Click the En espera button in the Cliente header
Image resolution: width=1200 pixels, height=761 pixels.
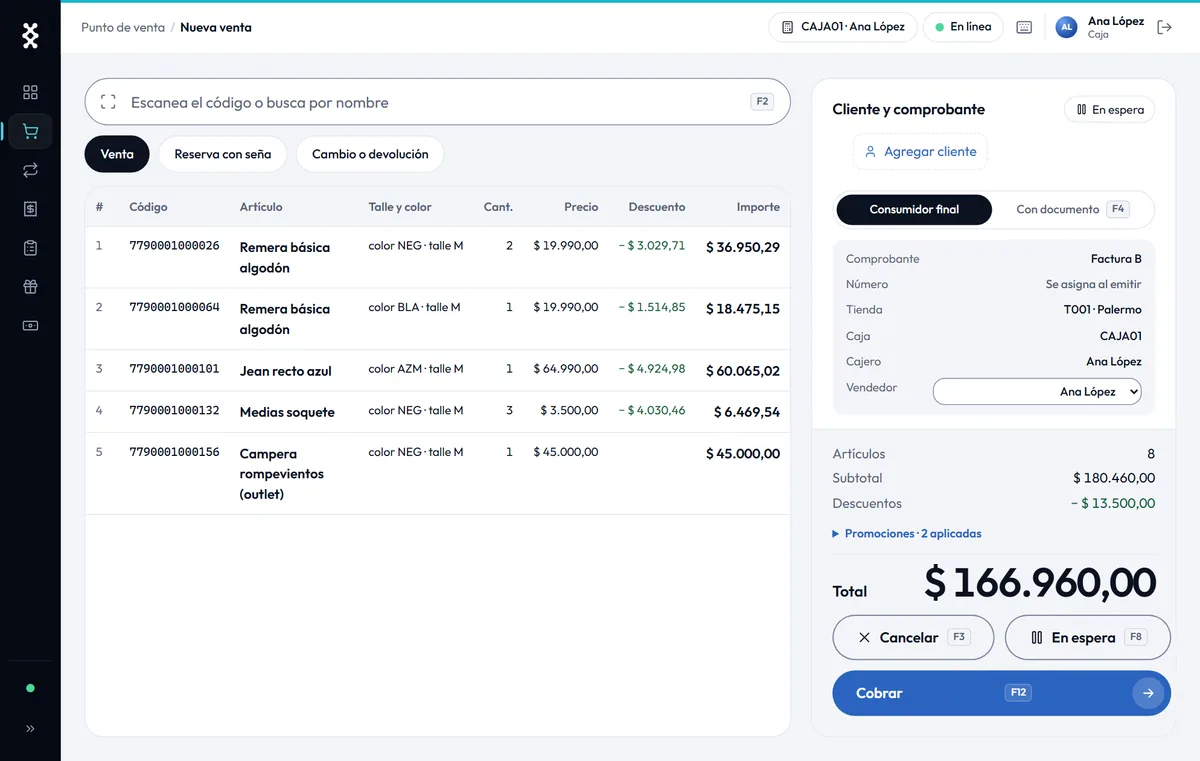(1110, 109)
